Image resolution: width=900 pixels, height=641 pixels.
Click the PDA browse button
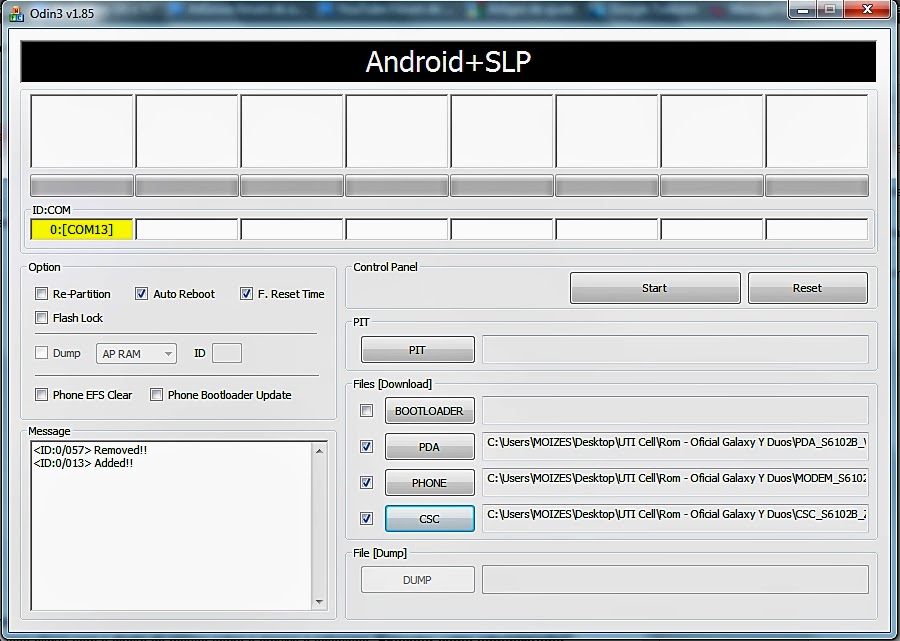click(429, 447)
